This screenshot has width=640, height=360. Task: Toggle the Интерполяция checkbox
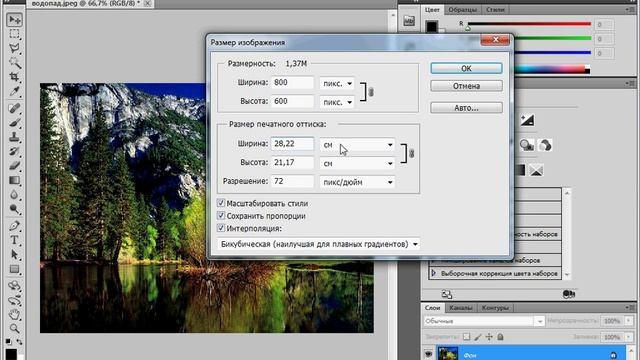click(x=221, y=228)
